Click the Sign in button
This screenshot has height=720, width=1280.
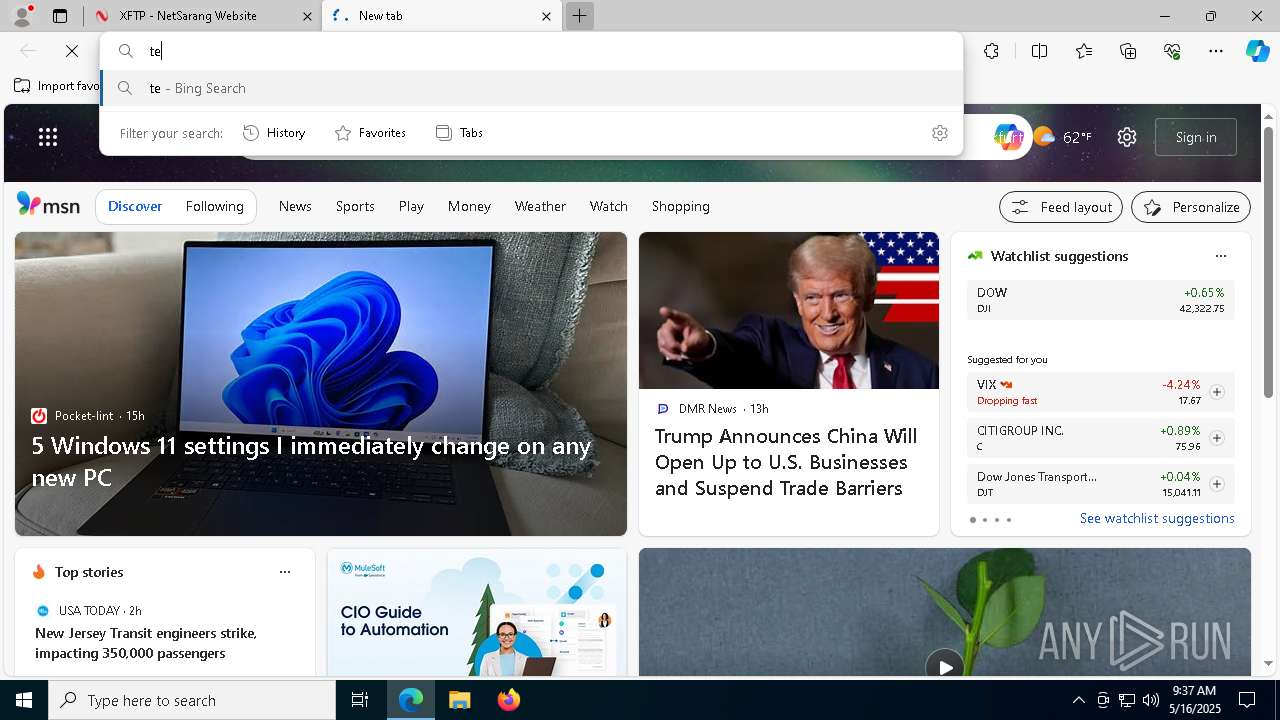pyautogui.click(x=1196, y=137)
